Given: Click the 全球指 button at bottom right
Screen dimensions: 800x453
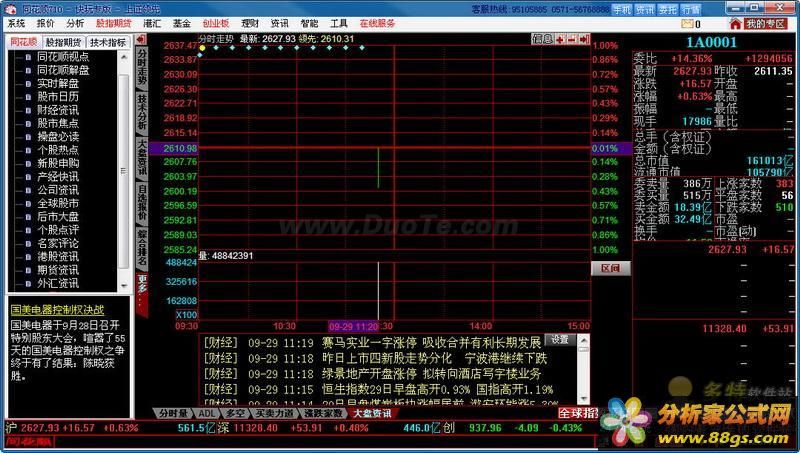Looking at the screenshot, I should [578, 413].
